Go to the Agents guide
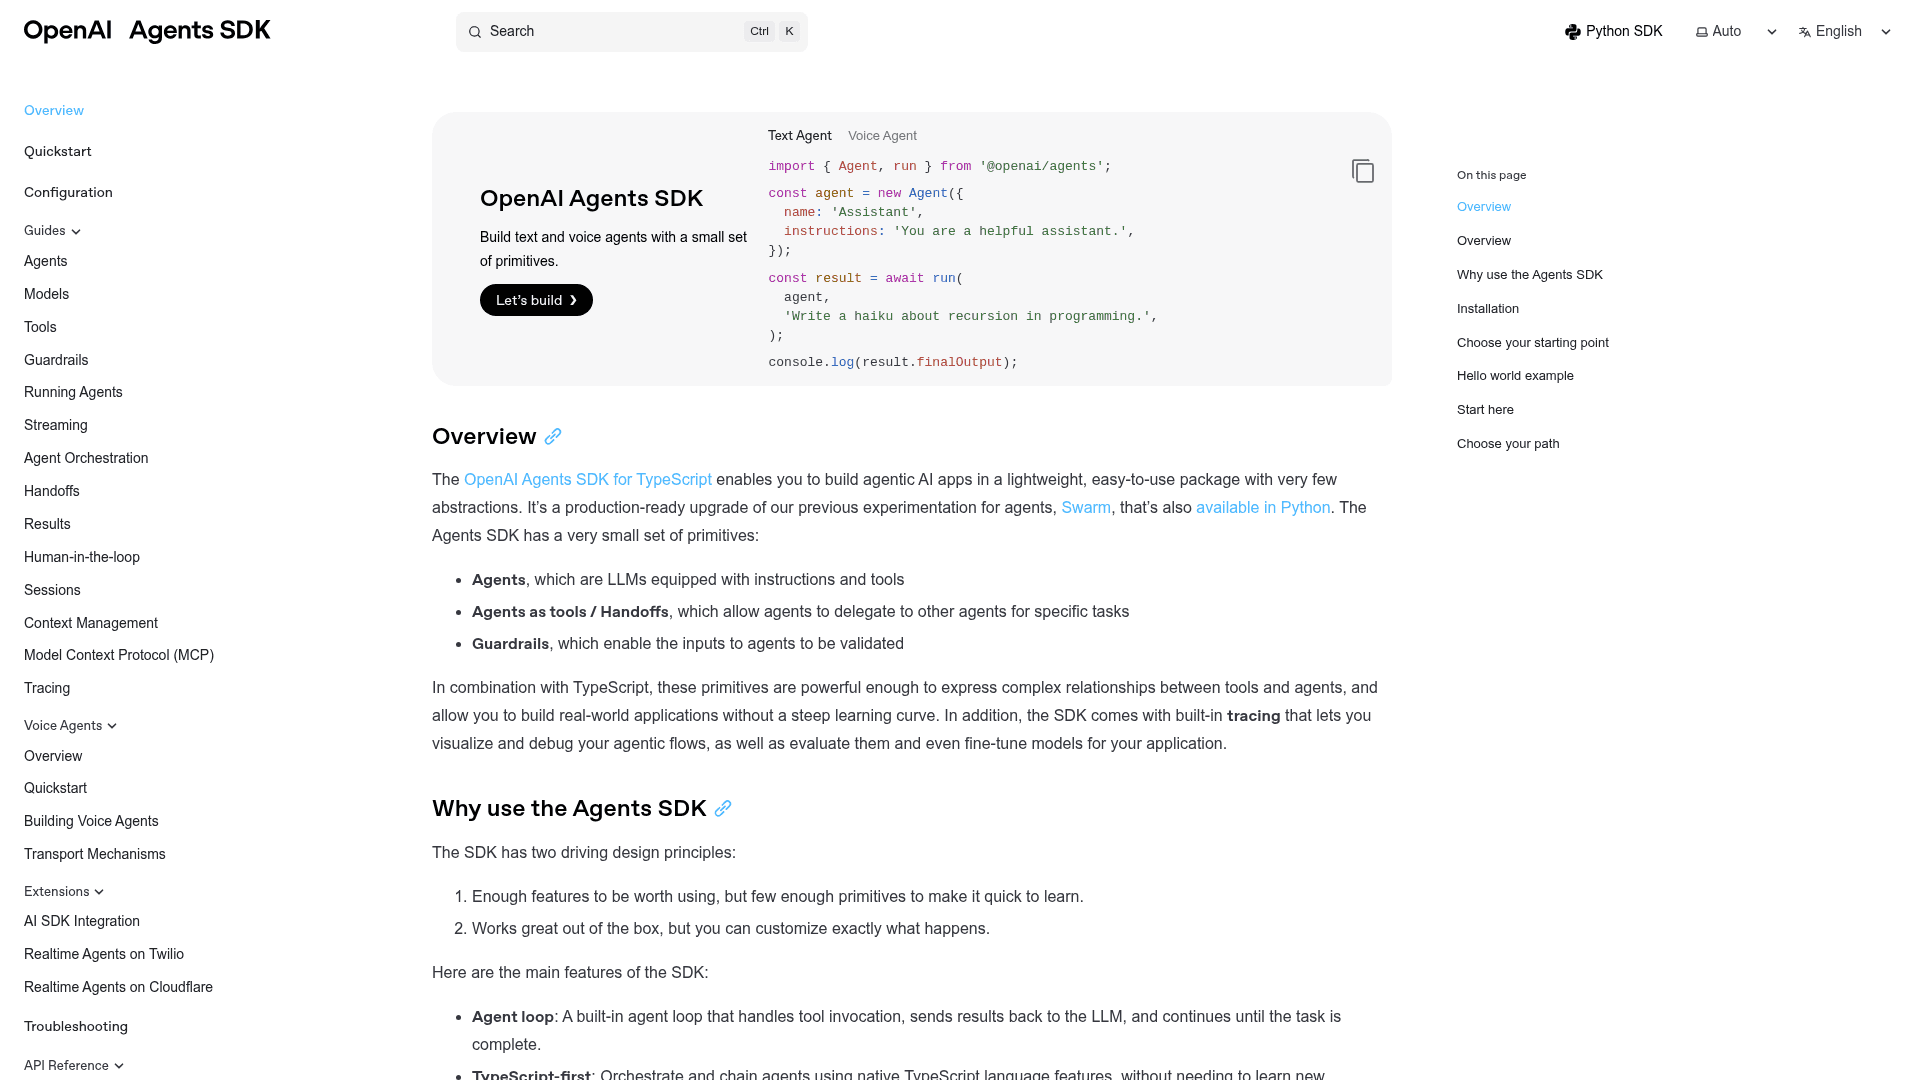1920x1080 pixels. pos(46,262)
